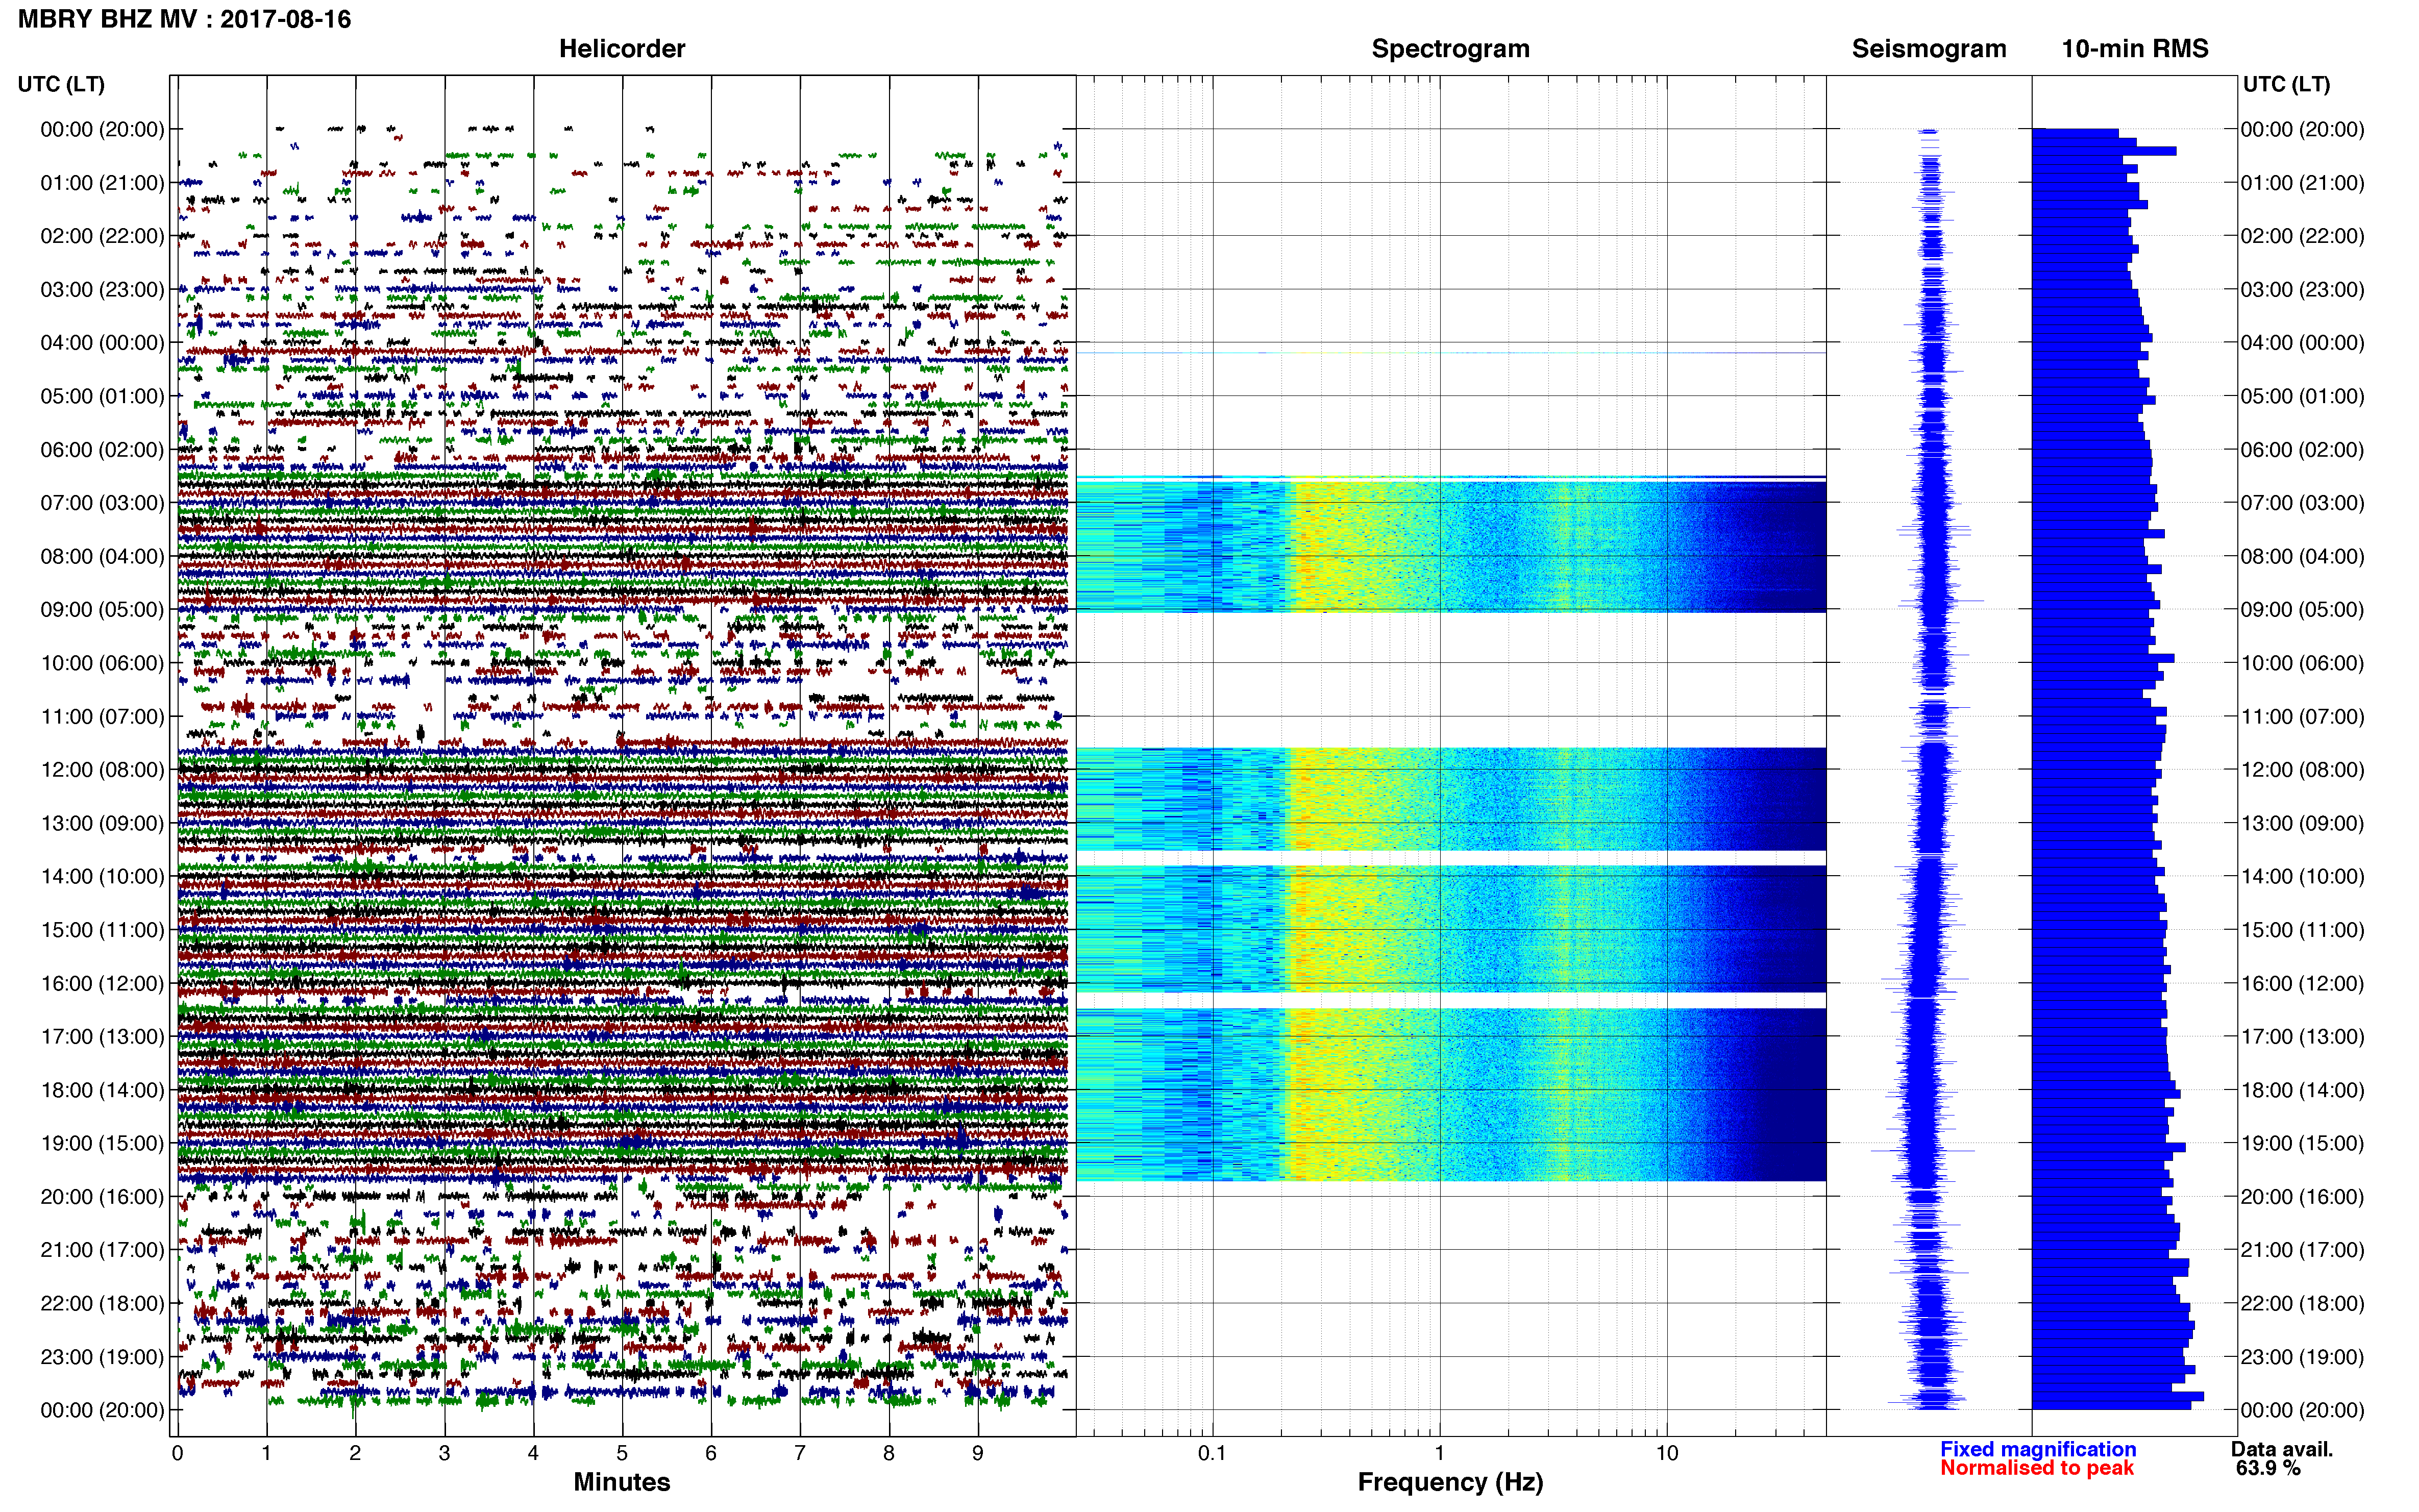The height and width of the screenshot is (1512, 2419).
Task: Click 15:00 (11:00) on the RMS-side time axis
Action: pos(2302,930)
